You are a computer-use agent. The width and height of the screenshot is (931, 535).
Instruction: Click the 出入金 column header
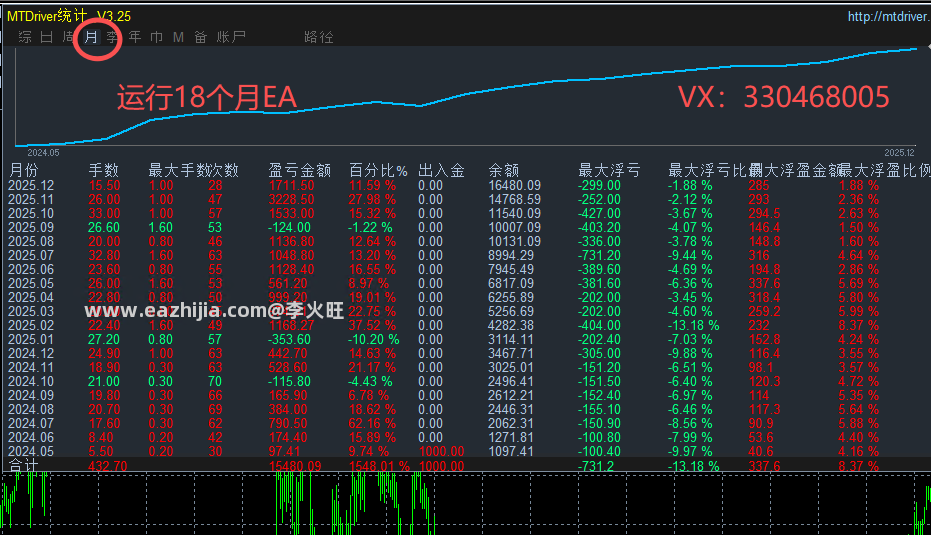(441, 171)
